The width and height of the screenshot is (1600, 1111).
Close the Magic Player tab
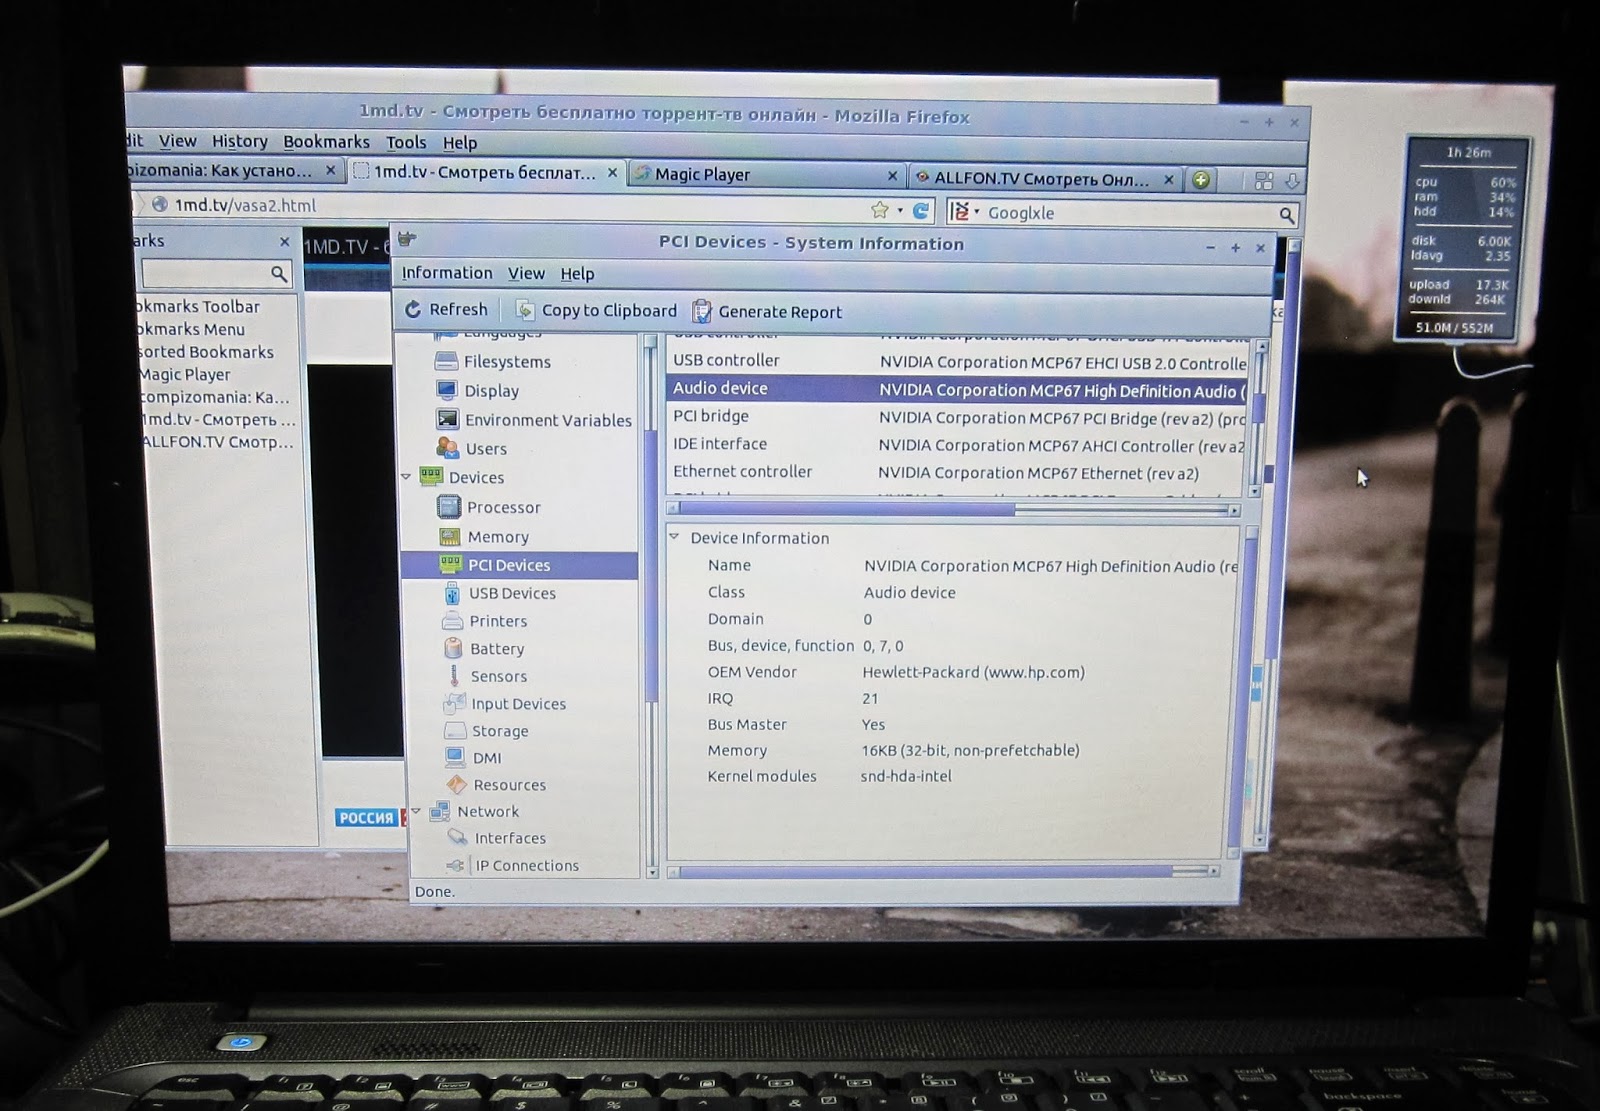(893, 176)
